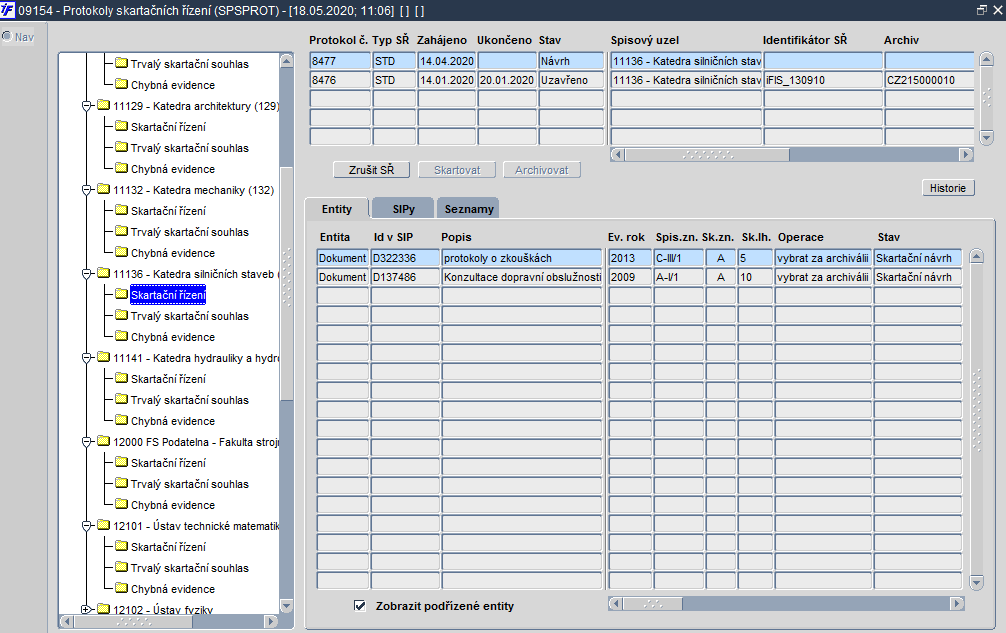Click folder icon of Chybná evidence under 11129
Screen dimensions: 1006x633
(121, 169)
